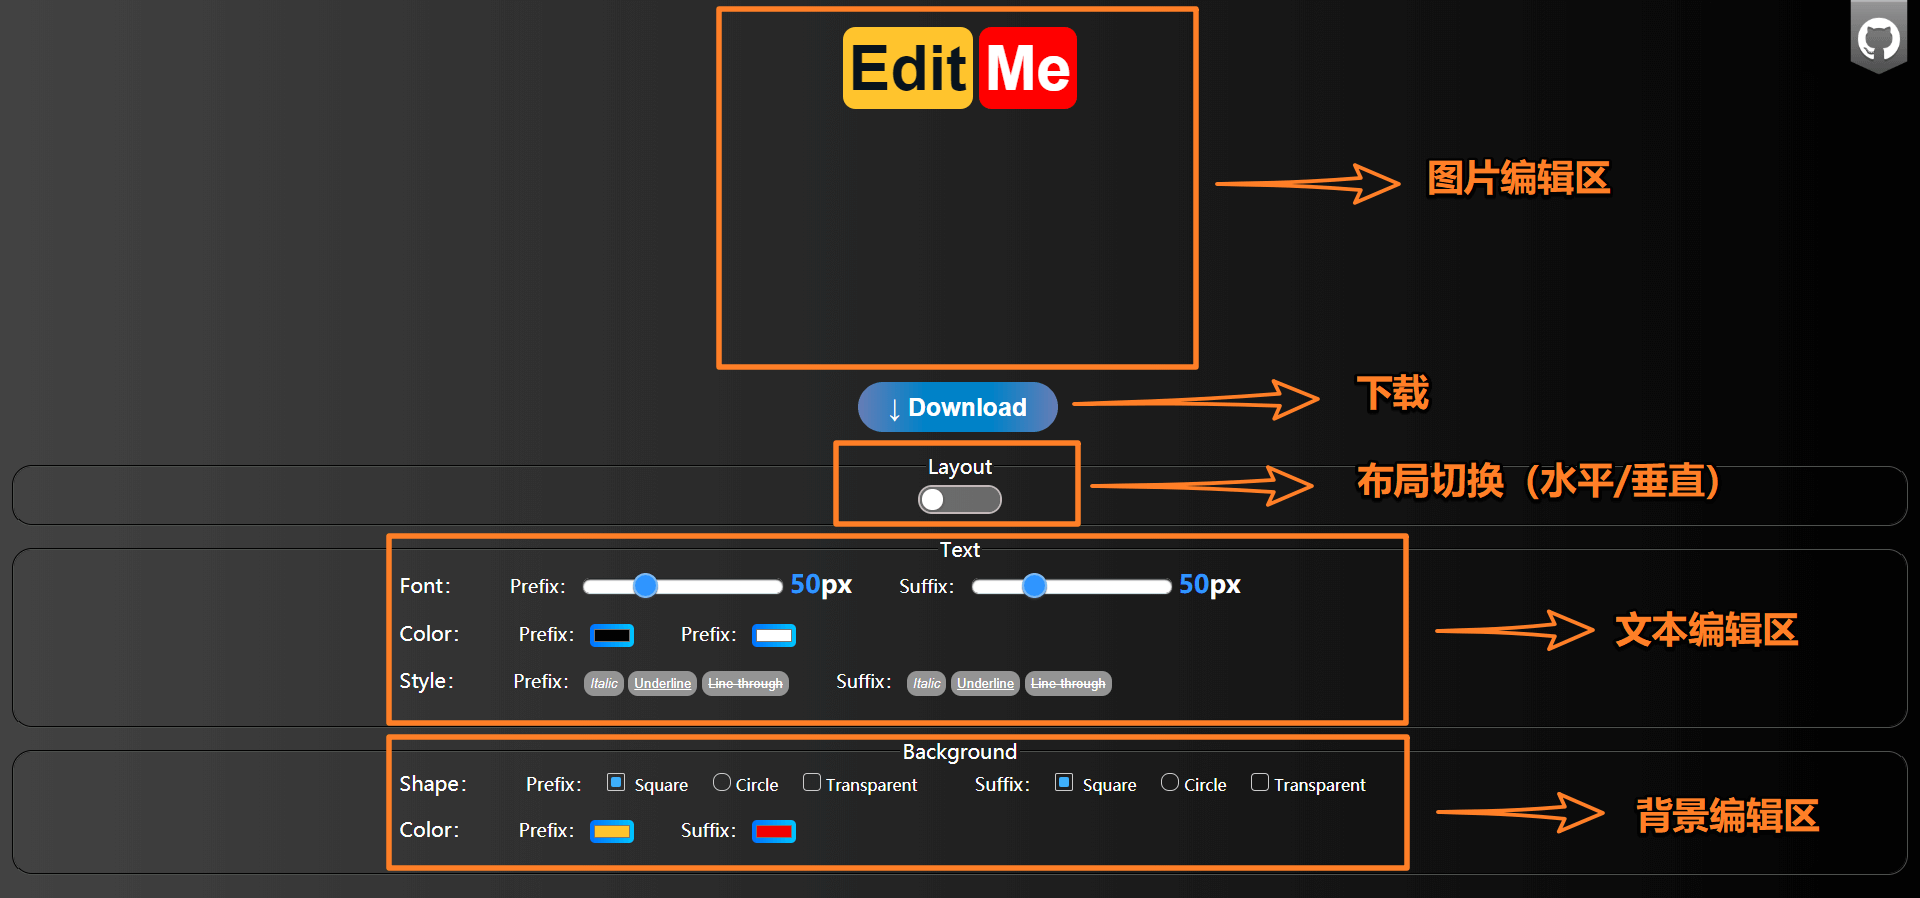
Task: Toggle the Layout switch
Action: coord(960,499)
